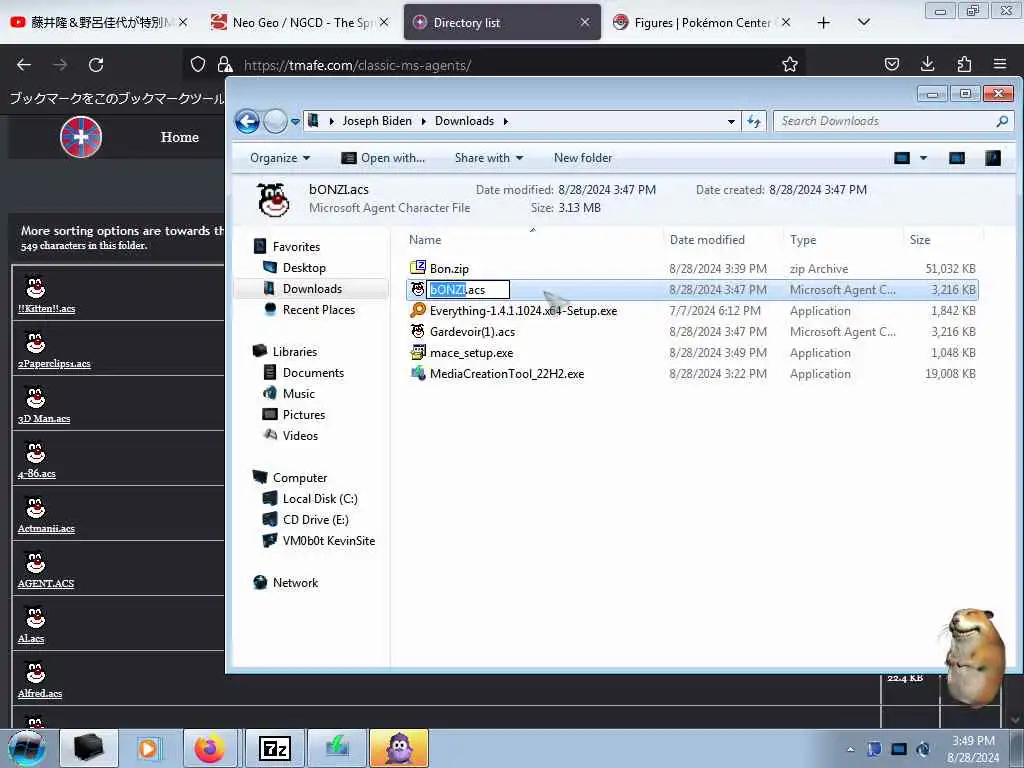Click the Downloads breadcrumb segment
The height and width of the screenshot is (768, 1024).
tap(464, 121)
